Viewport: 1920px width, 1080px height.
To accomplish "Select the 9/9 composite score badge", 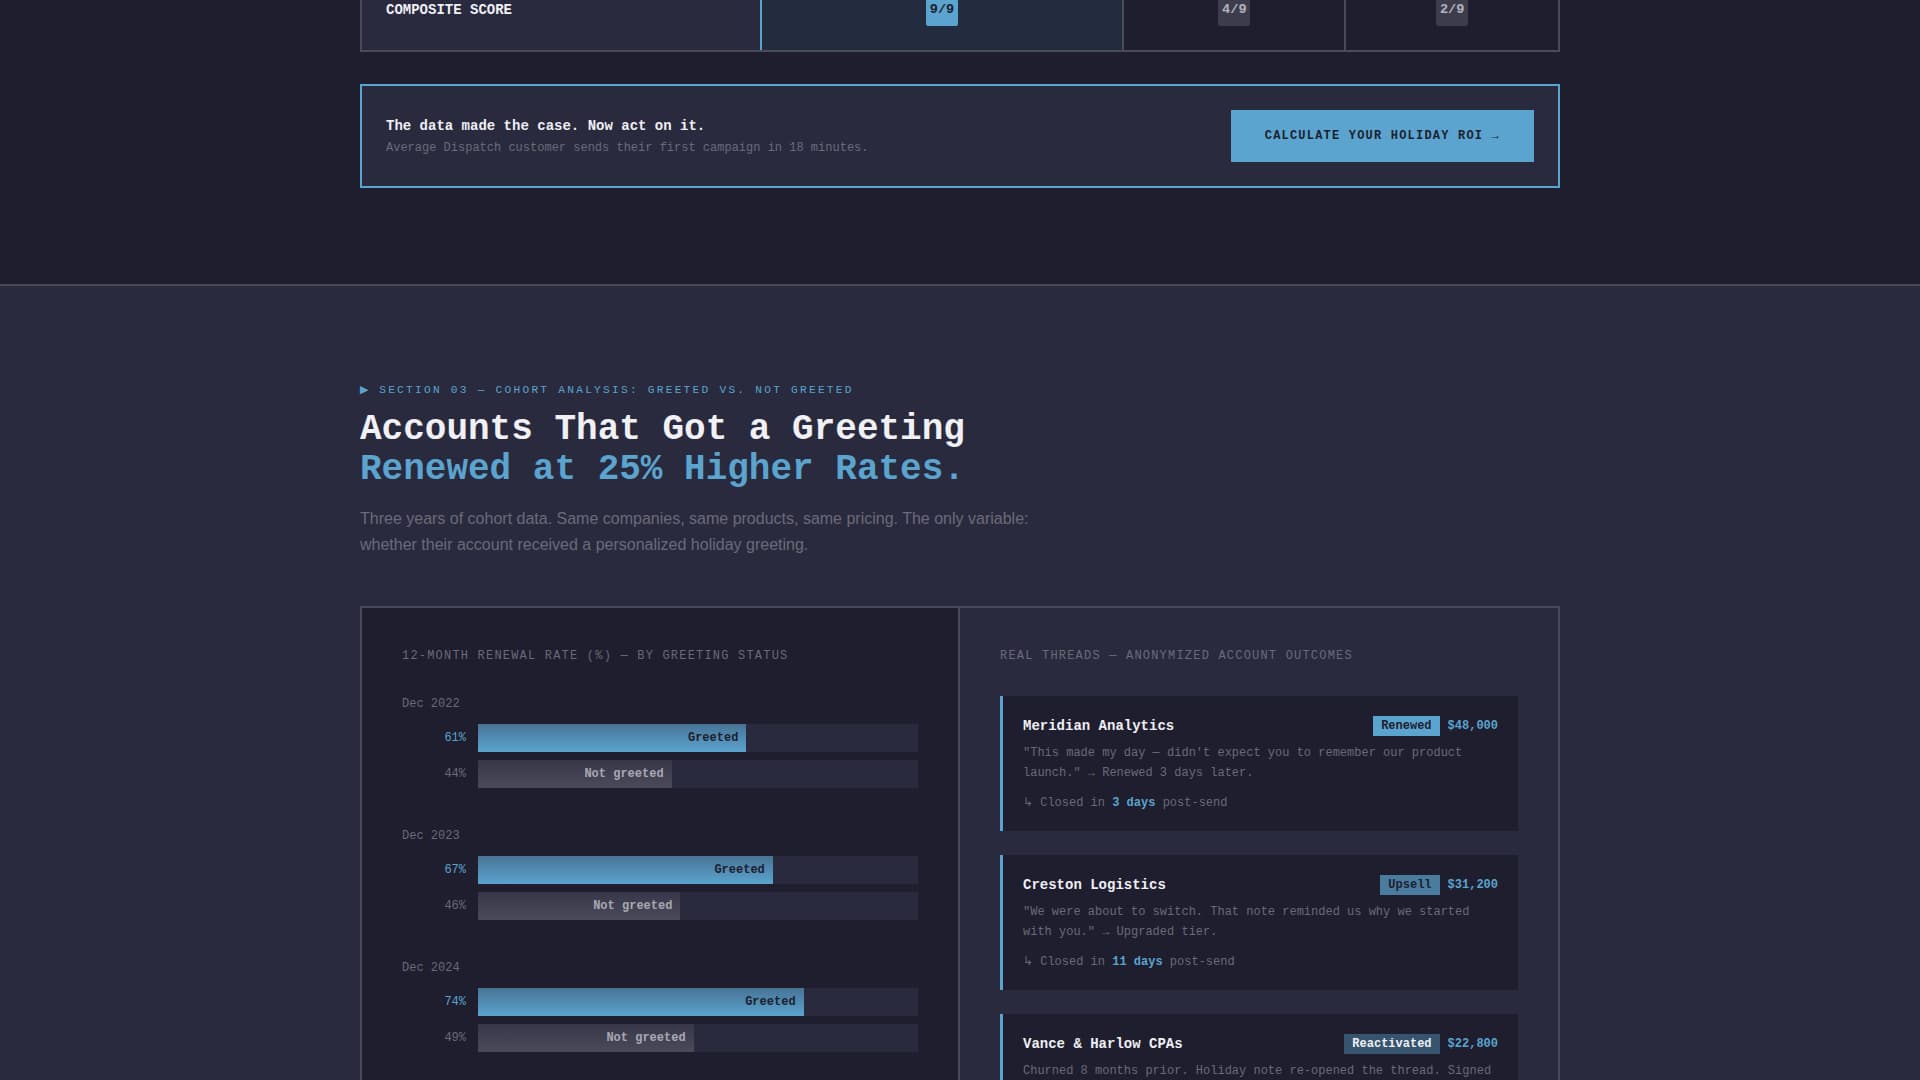I will (942, 10).
